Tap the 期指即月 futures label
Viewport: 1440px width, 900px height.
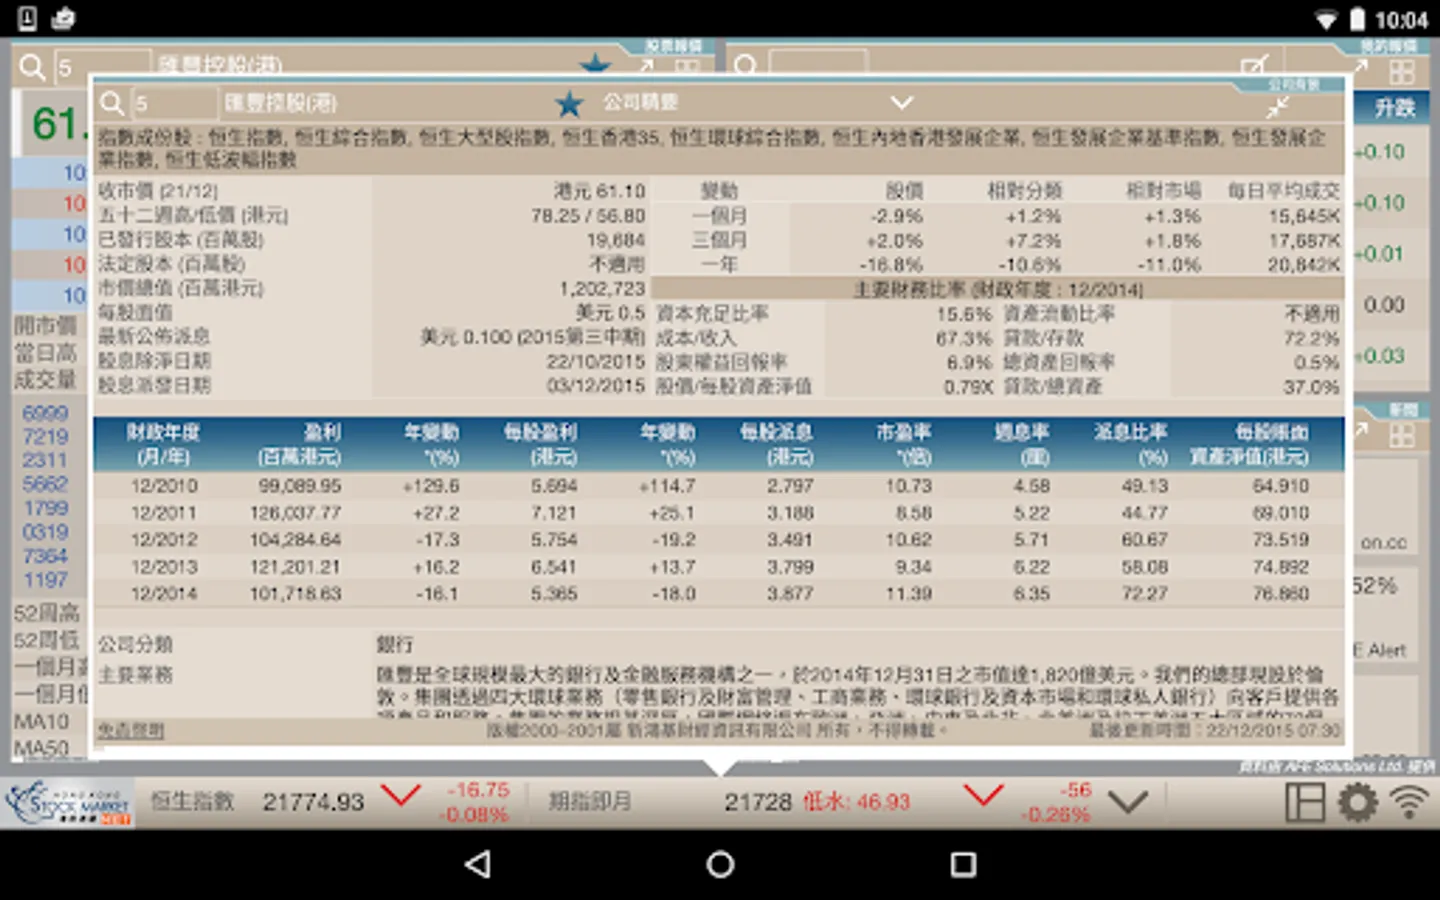click(590, 801)
